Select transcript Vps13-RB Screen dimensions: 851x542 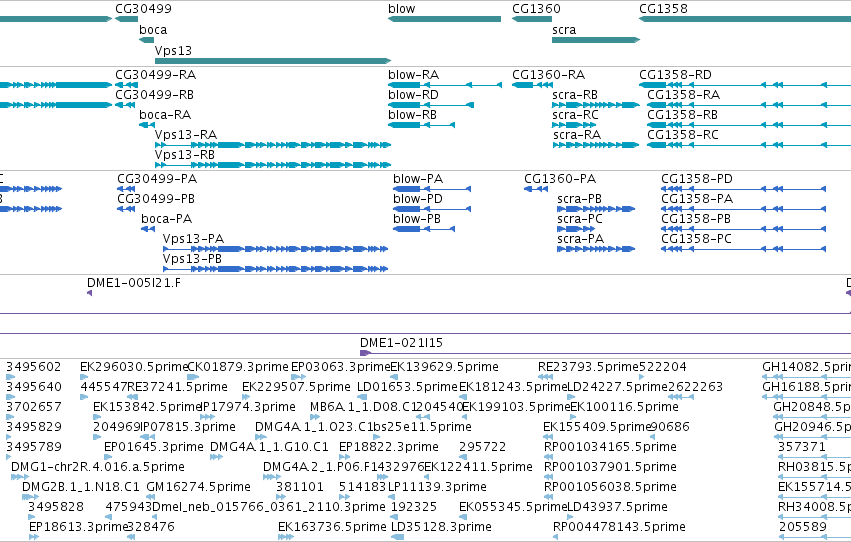(273, 165)
